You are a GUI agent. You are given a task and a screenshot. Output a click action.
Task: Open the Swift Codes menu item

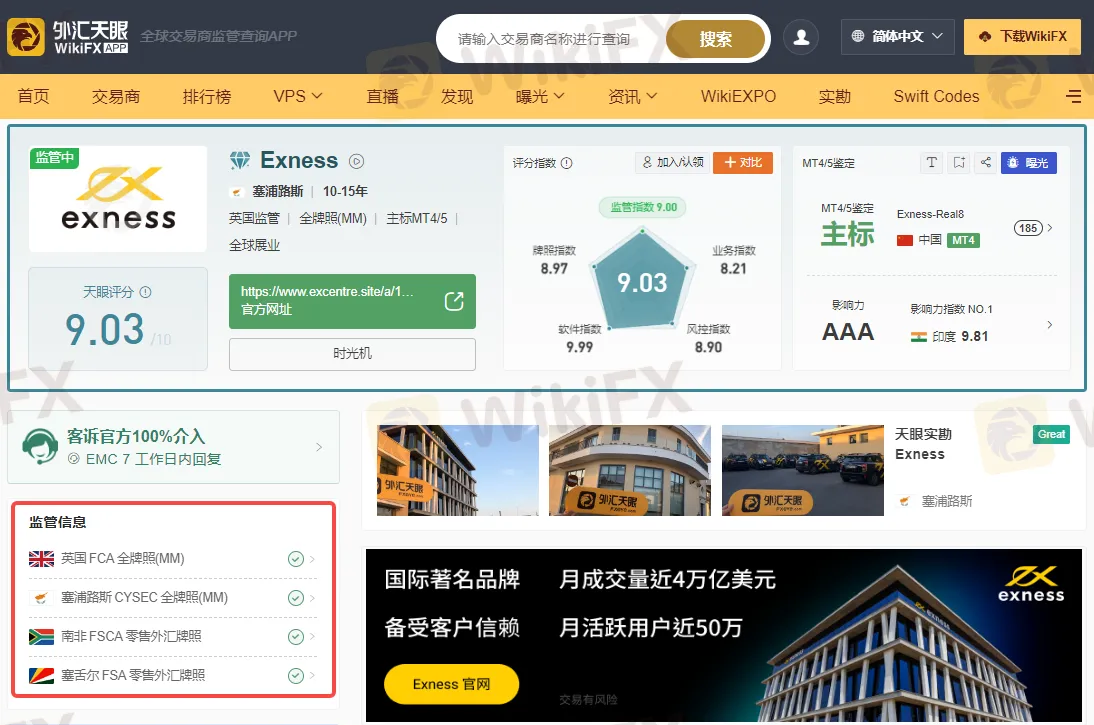point(936,96)
